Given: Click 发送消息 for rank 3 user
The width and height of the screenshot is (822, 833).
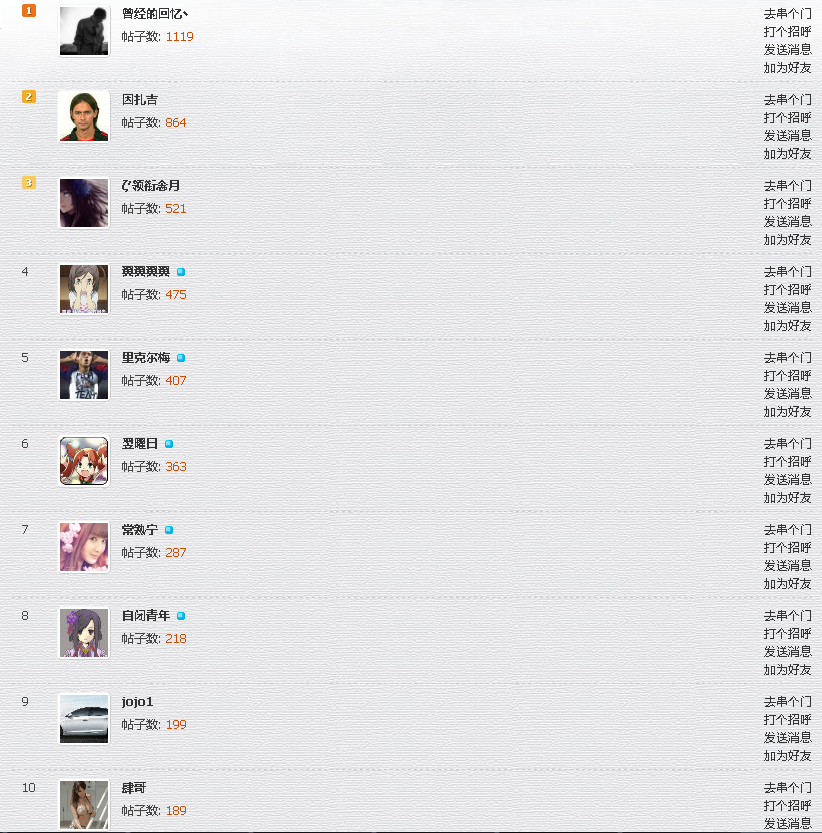Looking at the screenshot, I should point(787,222).
